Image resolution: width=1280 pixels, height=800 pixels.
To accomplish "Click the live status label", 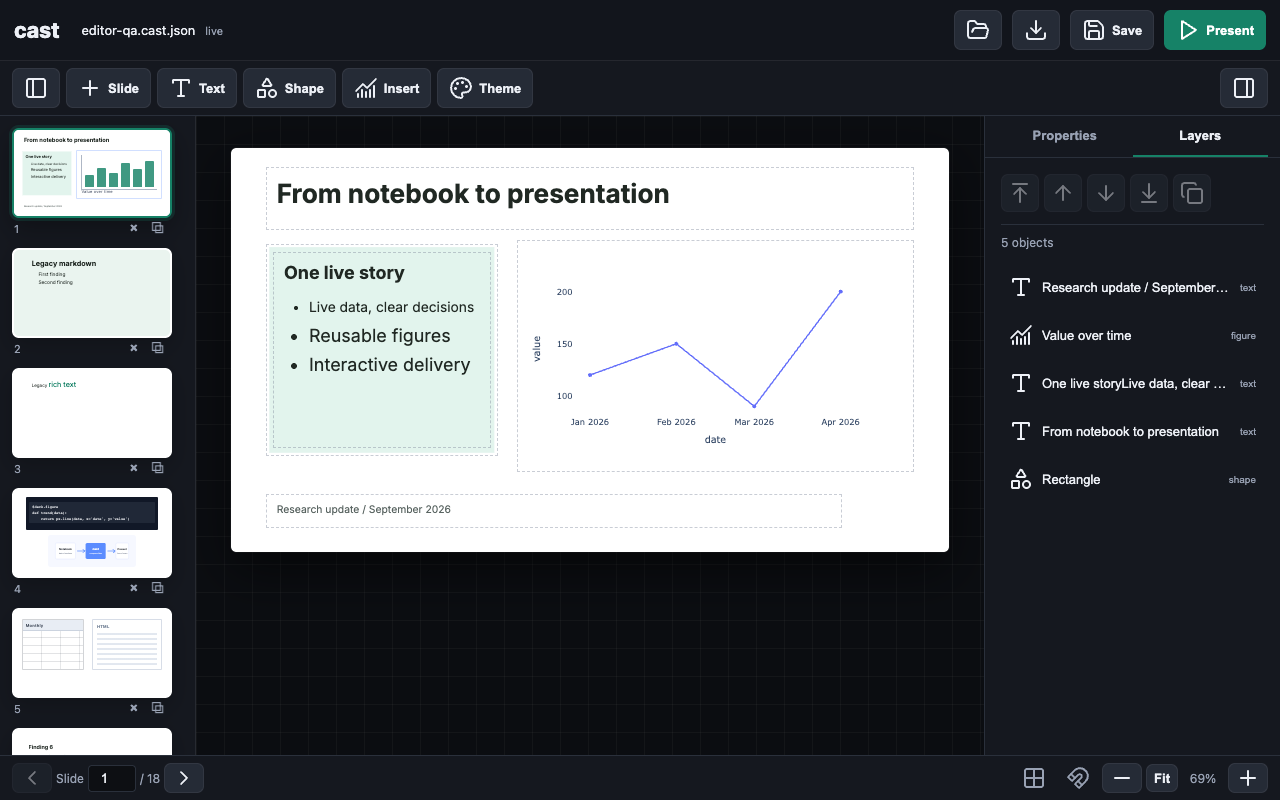I will [214, 31].
